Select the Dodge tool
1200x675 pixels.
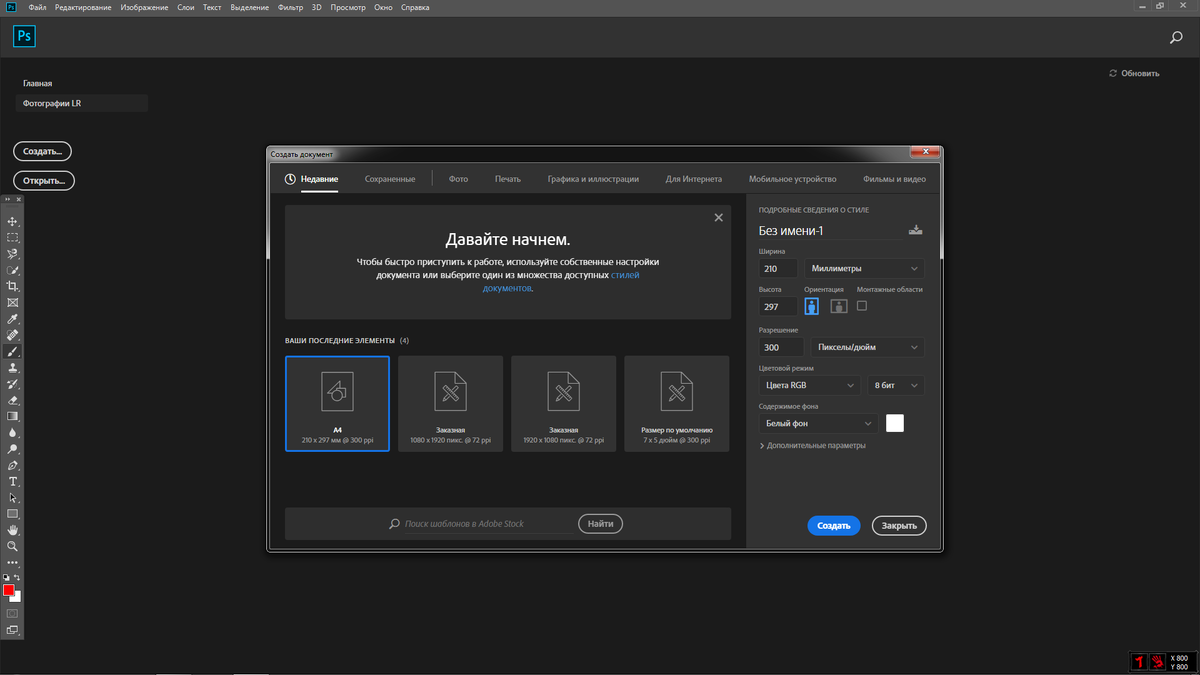click(13, 449)
